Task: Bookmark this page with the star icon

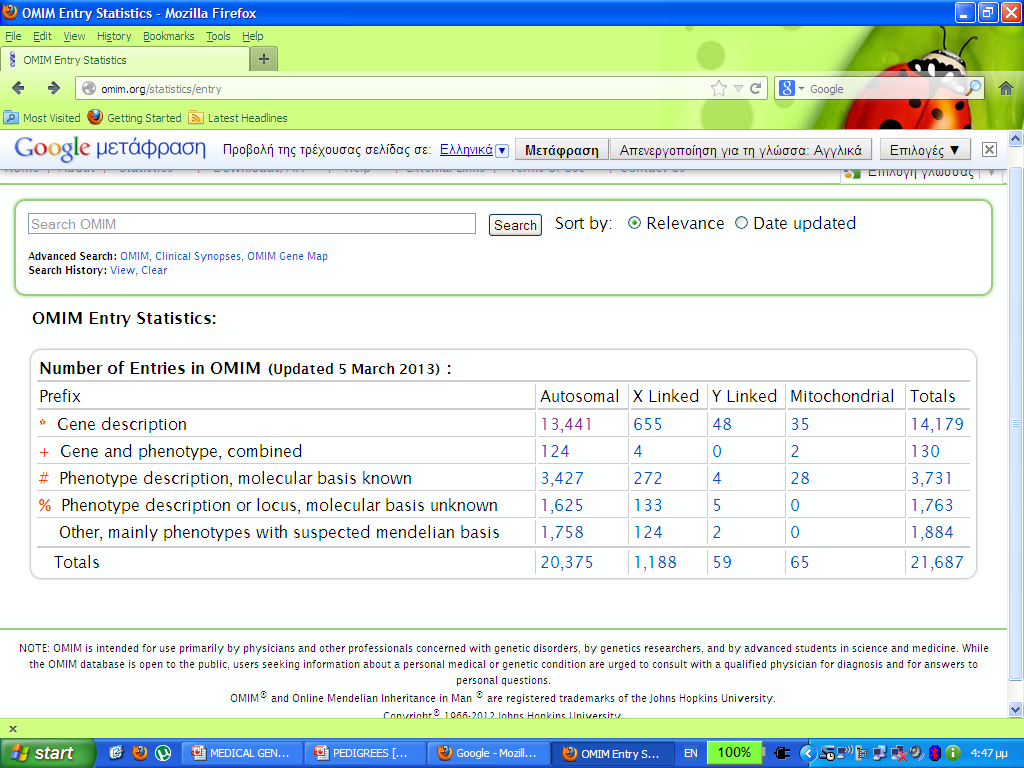Action: click(718, 89)
